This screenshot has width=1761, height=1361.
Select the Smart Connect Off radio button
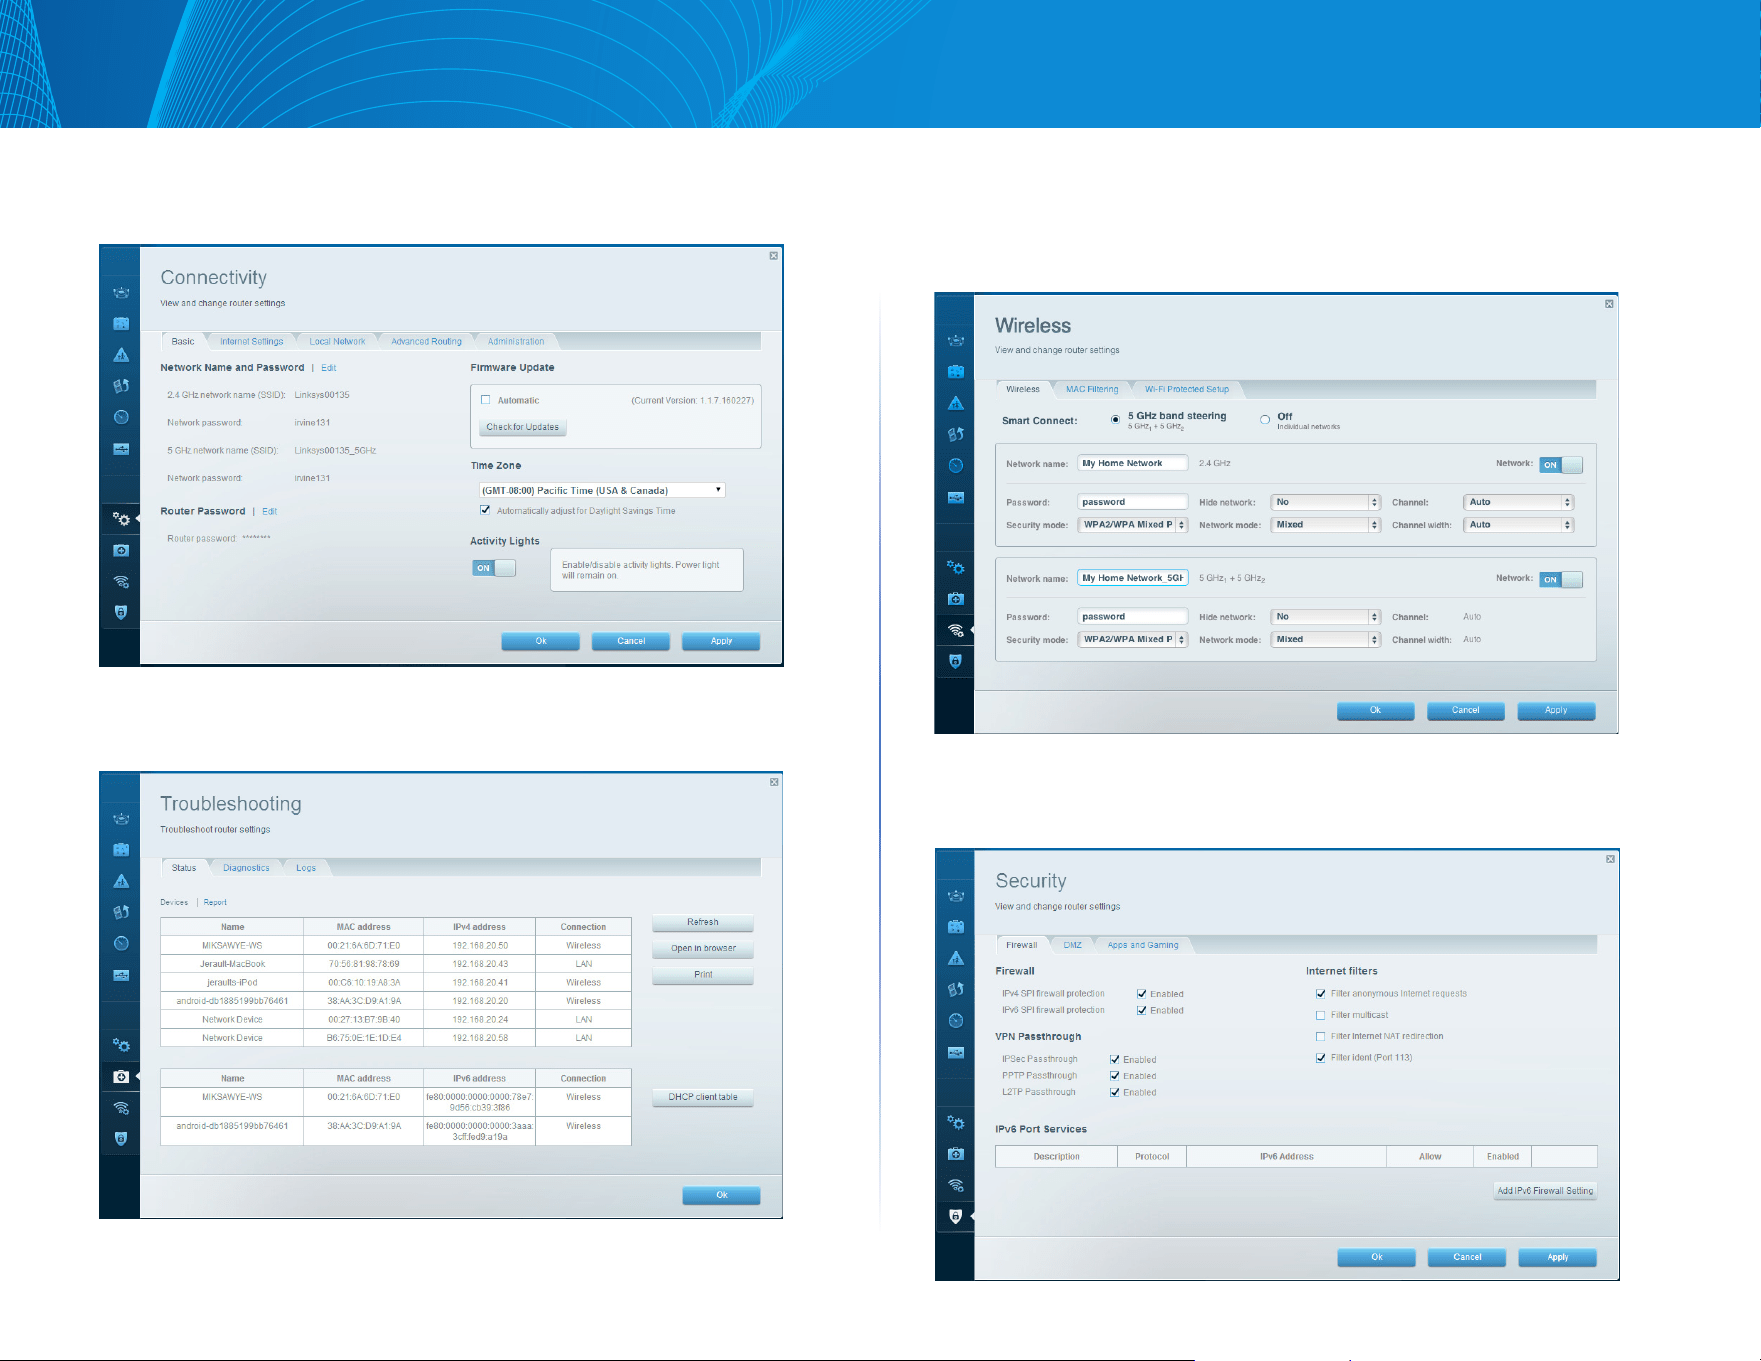point(1265,420)
